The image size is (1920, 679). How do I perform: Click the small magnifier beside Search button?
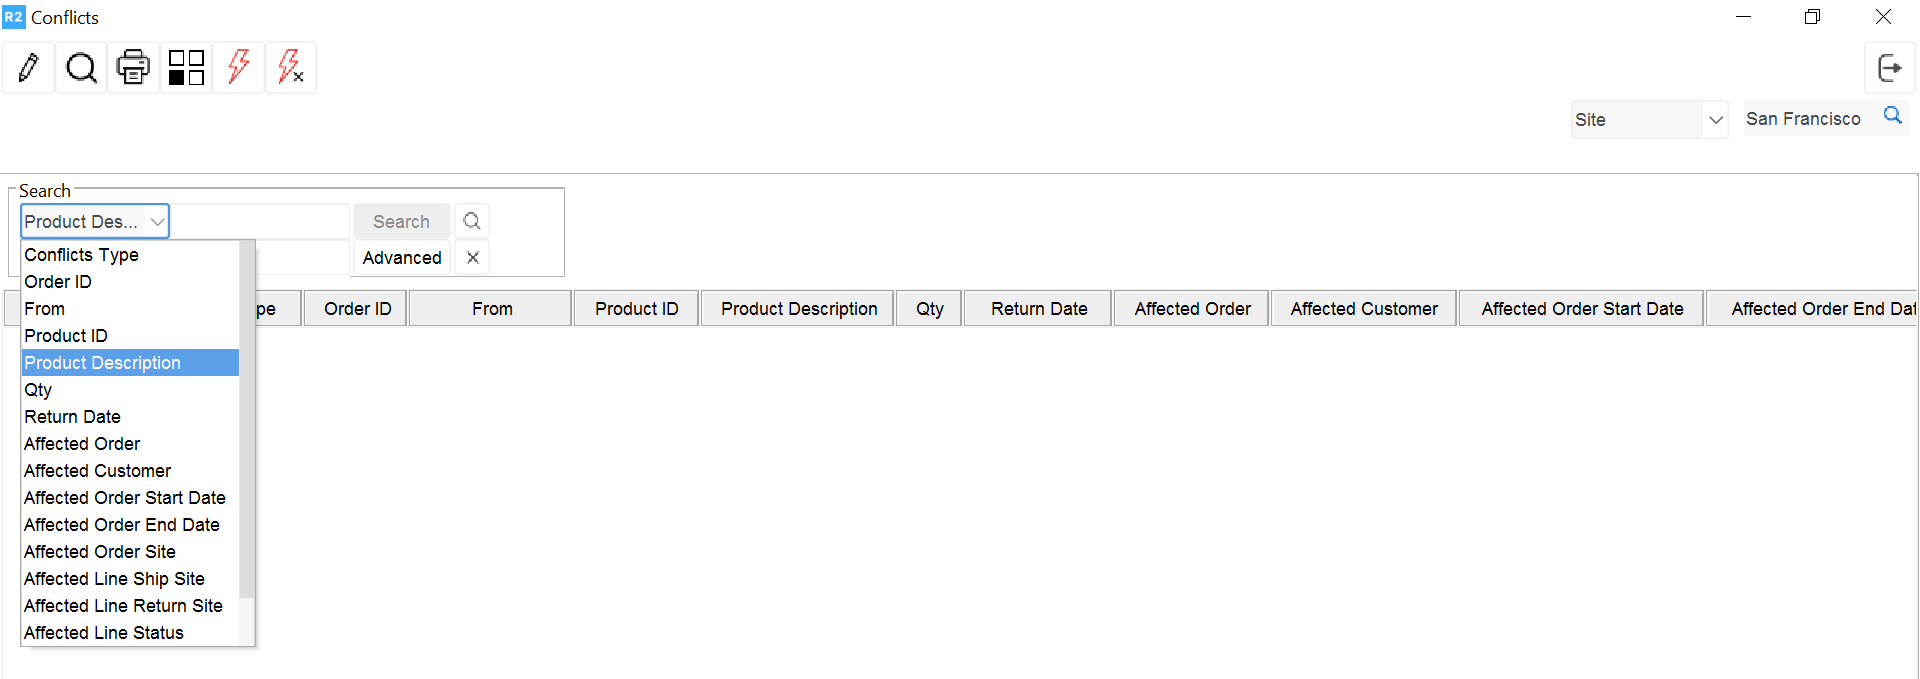[x=471, y=221]
